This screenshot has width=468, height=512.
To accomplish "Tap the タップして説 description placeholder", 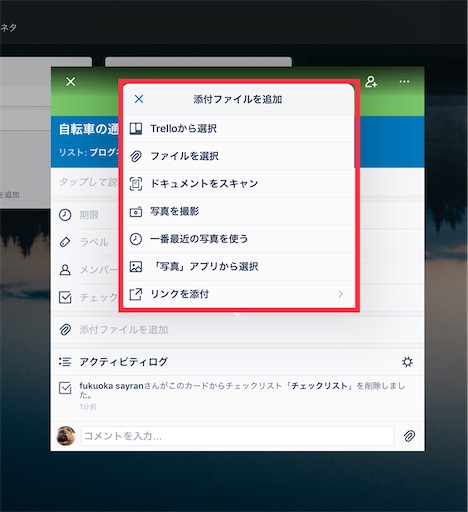I will click(x=88, y=182).
